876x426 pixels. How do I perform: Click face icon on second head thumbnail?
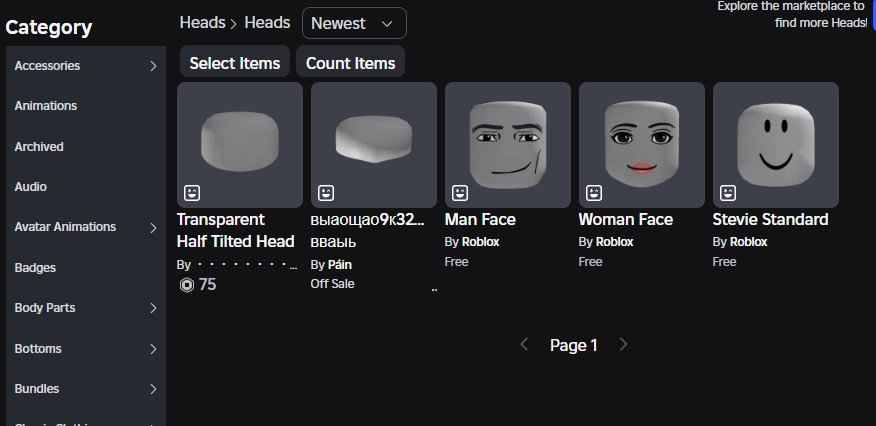click(326, 192)
